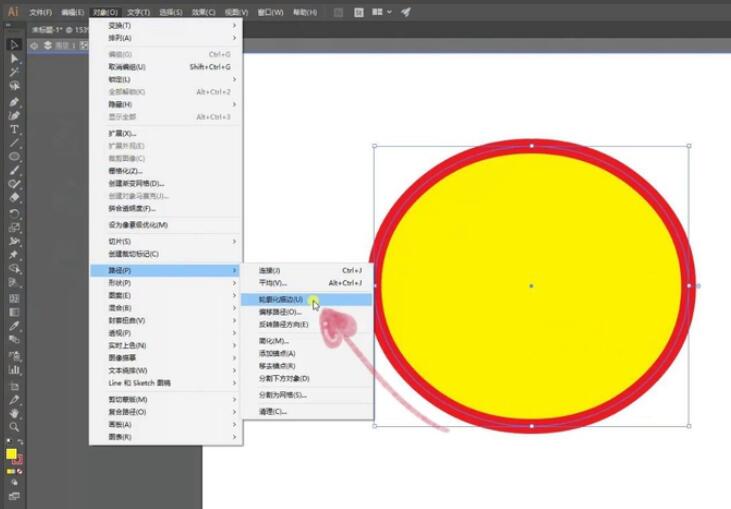Expand the 隐藏(H) submenu
This screenshot has width=731, height=509.
pos(166,104)
